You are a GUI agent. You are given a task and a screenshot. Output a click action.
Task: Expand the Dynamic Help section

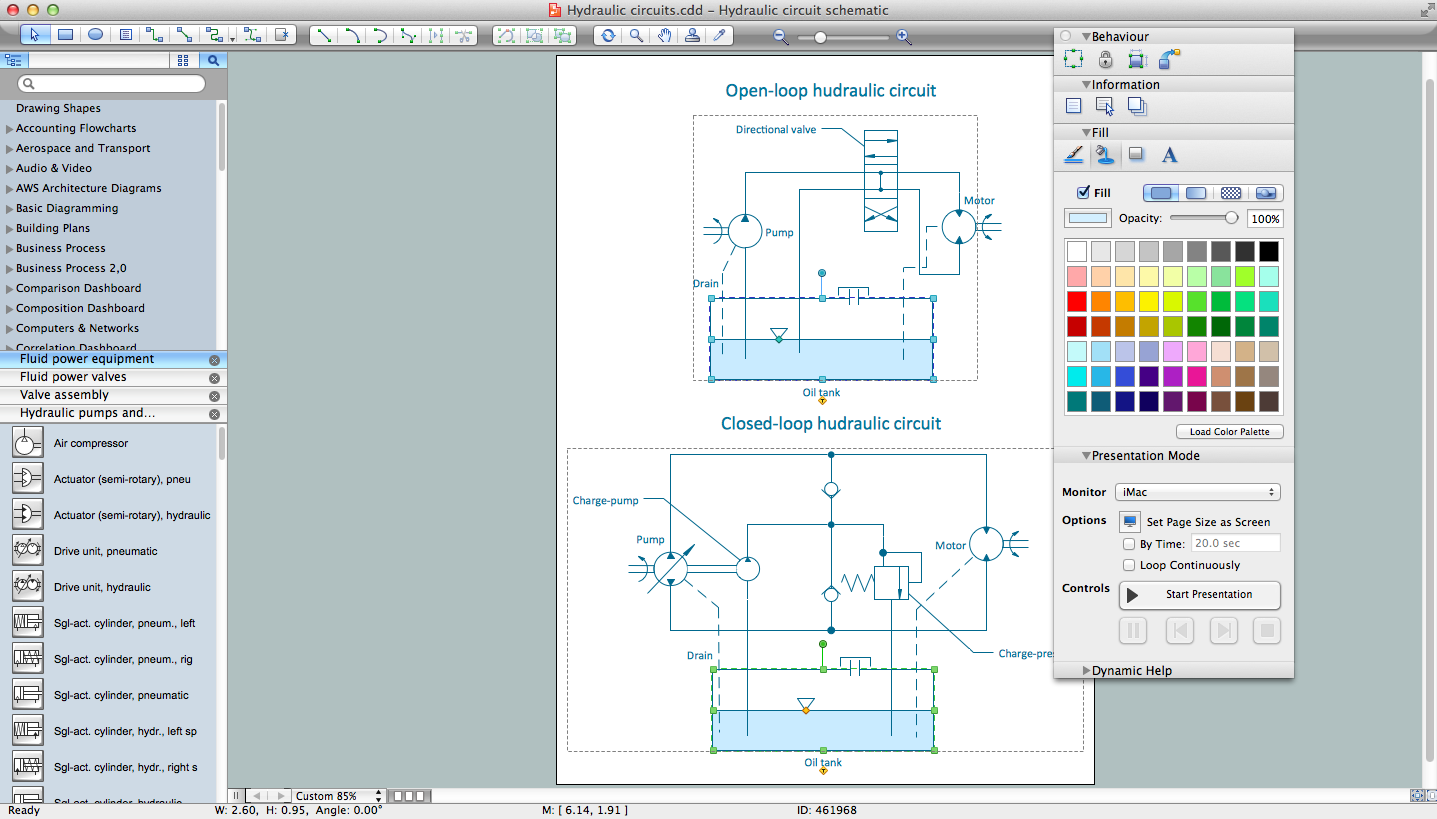(1087, 670)
